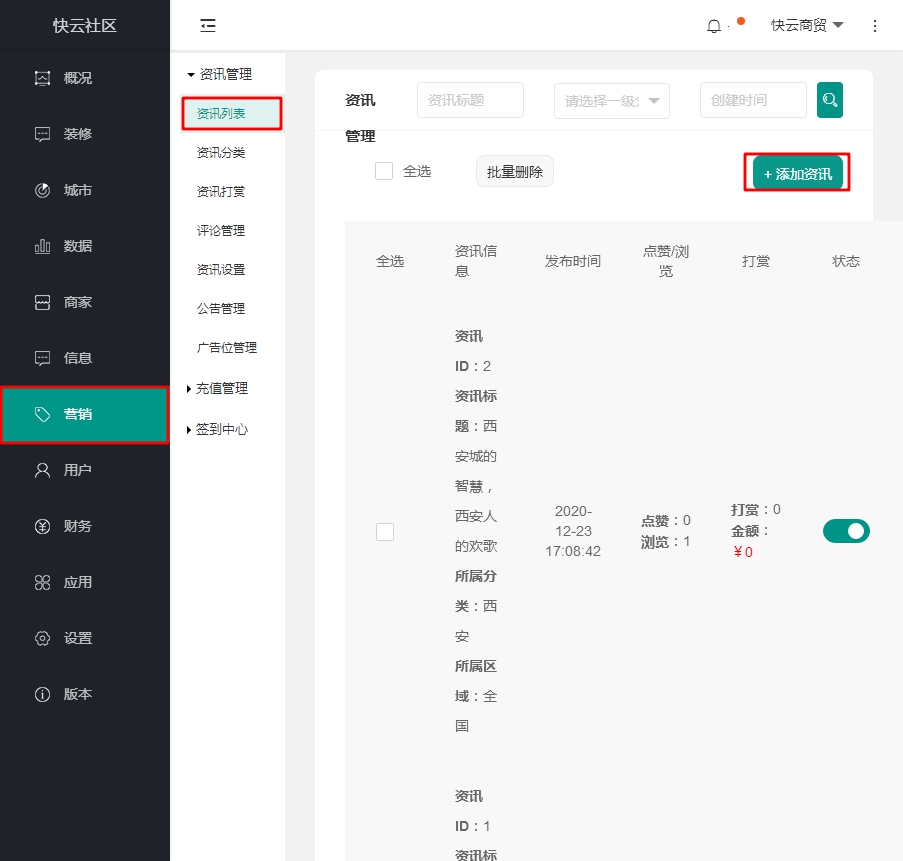Click the sidebar collapse hamburger icon
The width and height of the screenshot is (903, 861).
coord(208,26)
